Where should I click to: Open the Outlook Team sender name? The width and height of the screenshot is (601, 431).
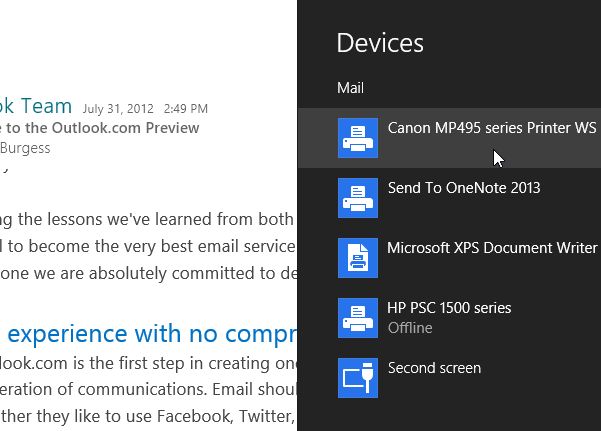(x=36, y=106)
